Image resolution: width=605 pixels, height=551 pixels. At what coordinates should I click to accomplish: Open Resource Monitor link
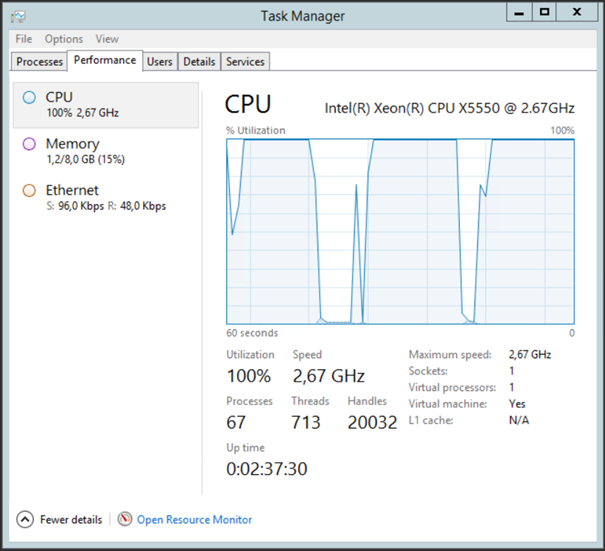(194, 519)
